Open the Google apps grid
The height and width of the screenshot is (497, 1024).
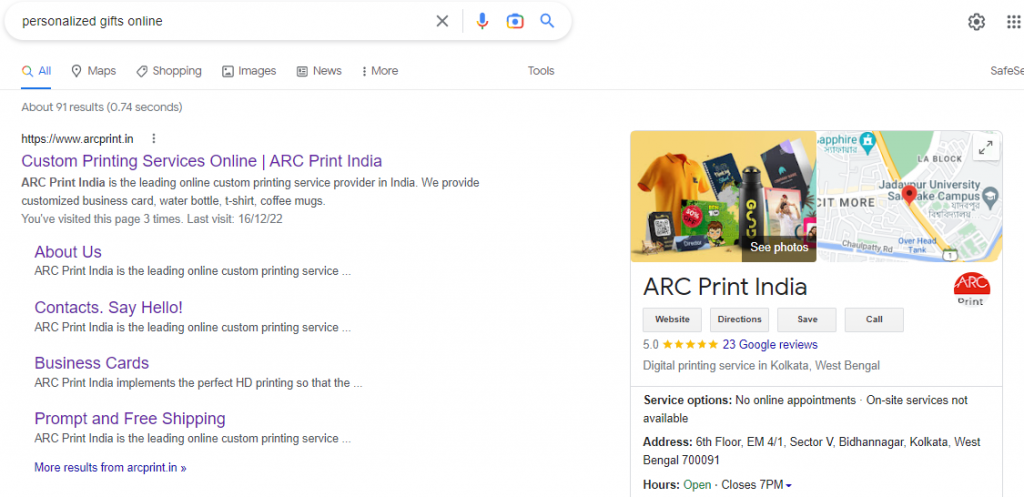coord(1013,22)
